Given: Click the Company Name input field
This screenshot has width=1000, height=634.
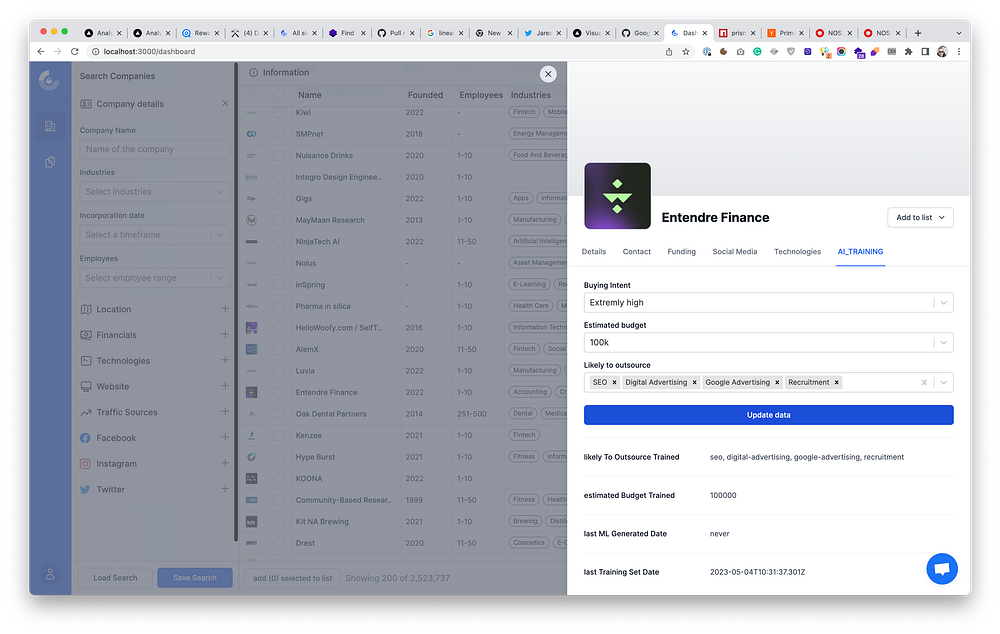Looking at the screenshot, I should coord(155,149).
